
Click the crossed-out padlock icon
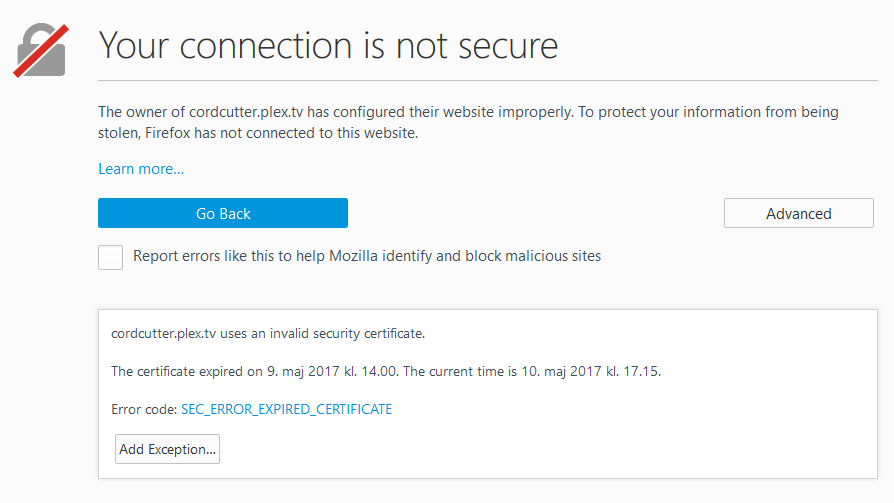[x=41, y=48]
